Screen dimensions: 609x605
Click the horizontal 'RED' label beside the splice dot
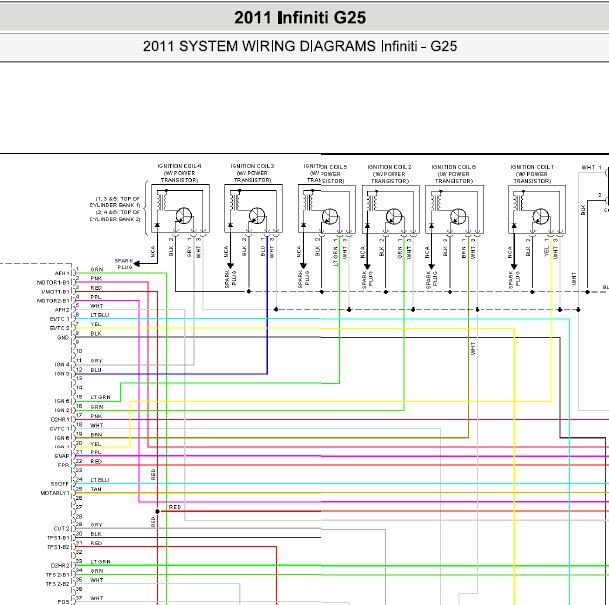point(175,507)
